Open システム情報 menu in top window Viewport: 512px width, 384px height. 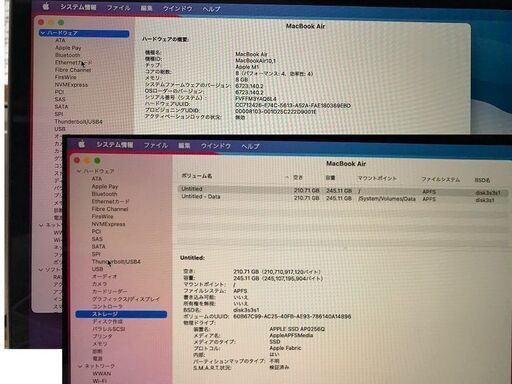pyautogui.click(x=78, y=7)
